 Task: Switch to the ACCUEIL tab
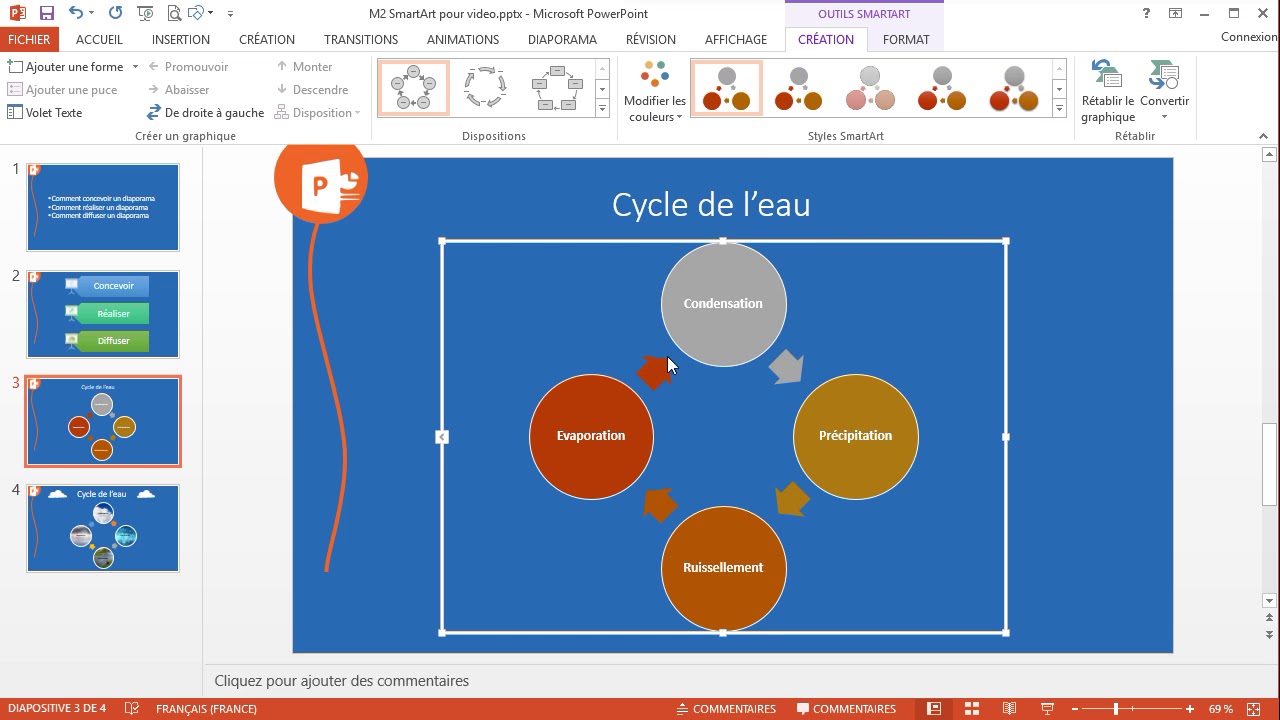click(x=99, y=39)
